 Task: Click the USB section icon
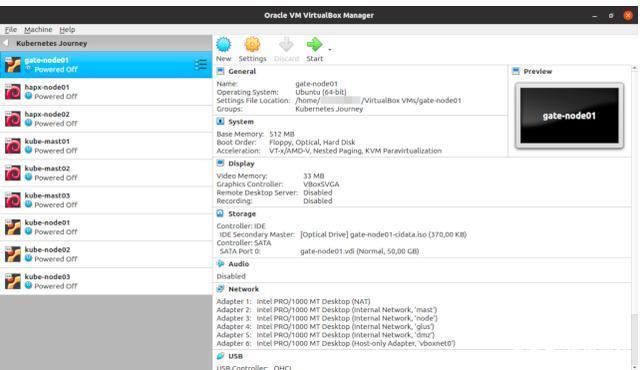(220, 356)
